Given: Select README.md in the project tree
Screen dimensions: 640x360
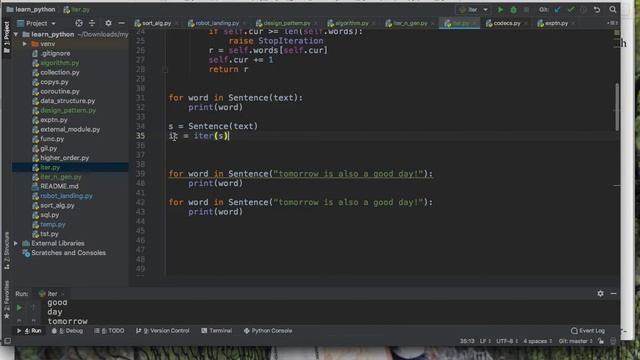Looking at the screenshot, I should pos(59,186).
